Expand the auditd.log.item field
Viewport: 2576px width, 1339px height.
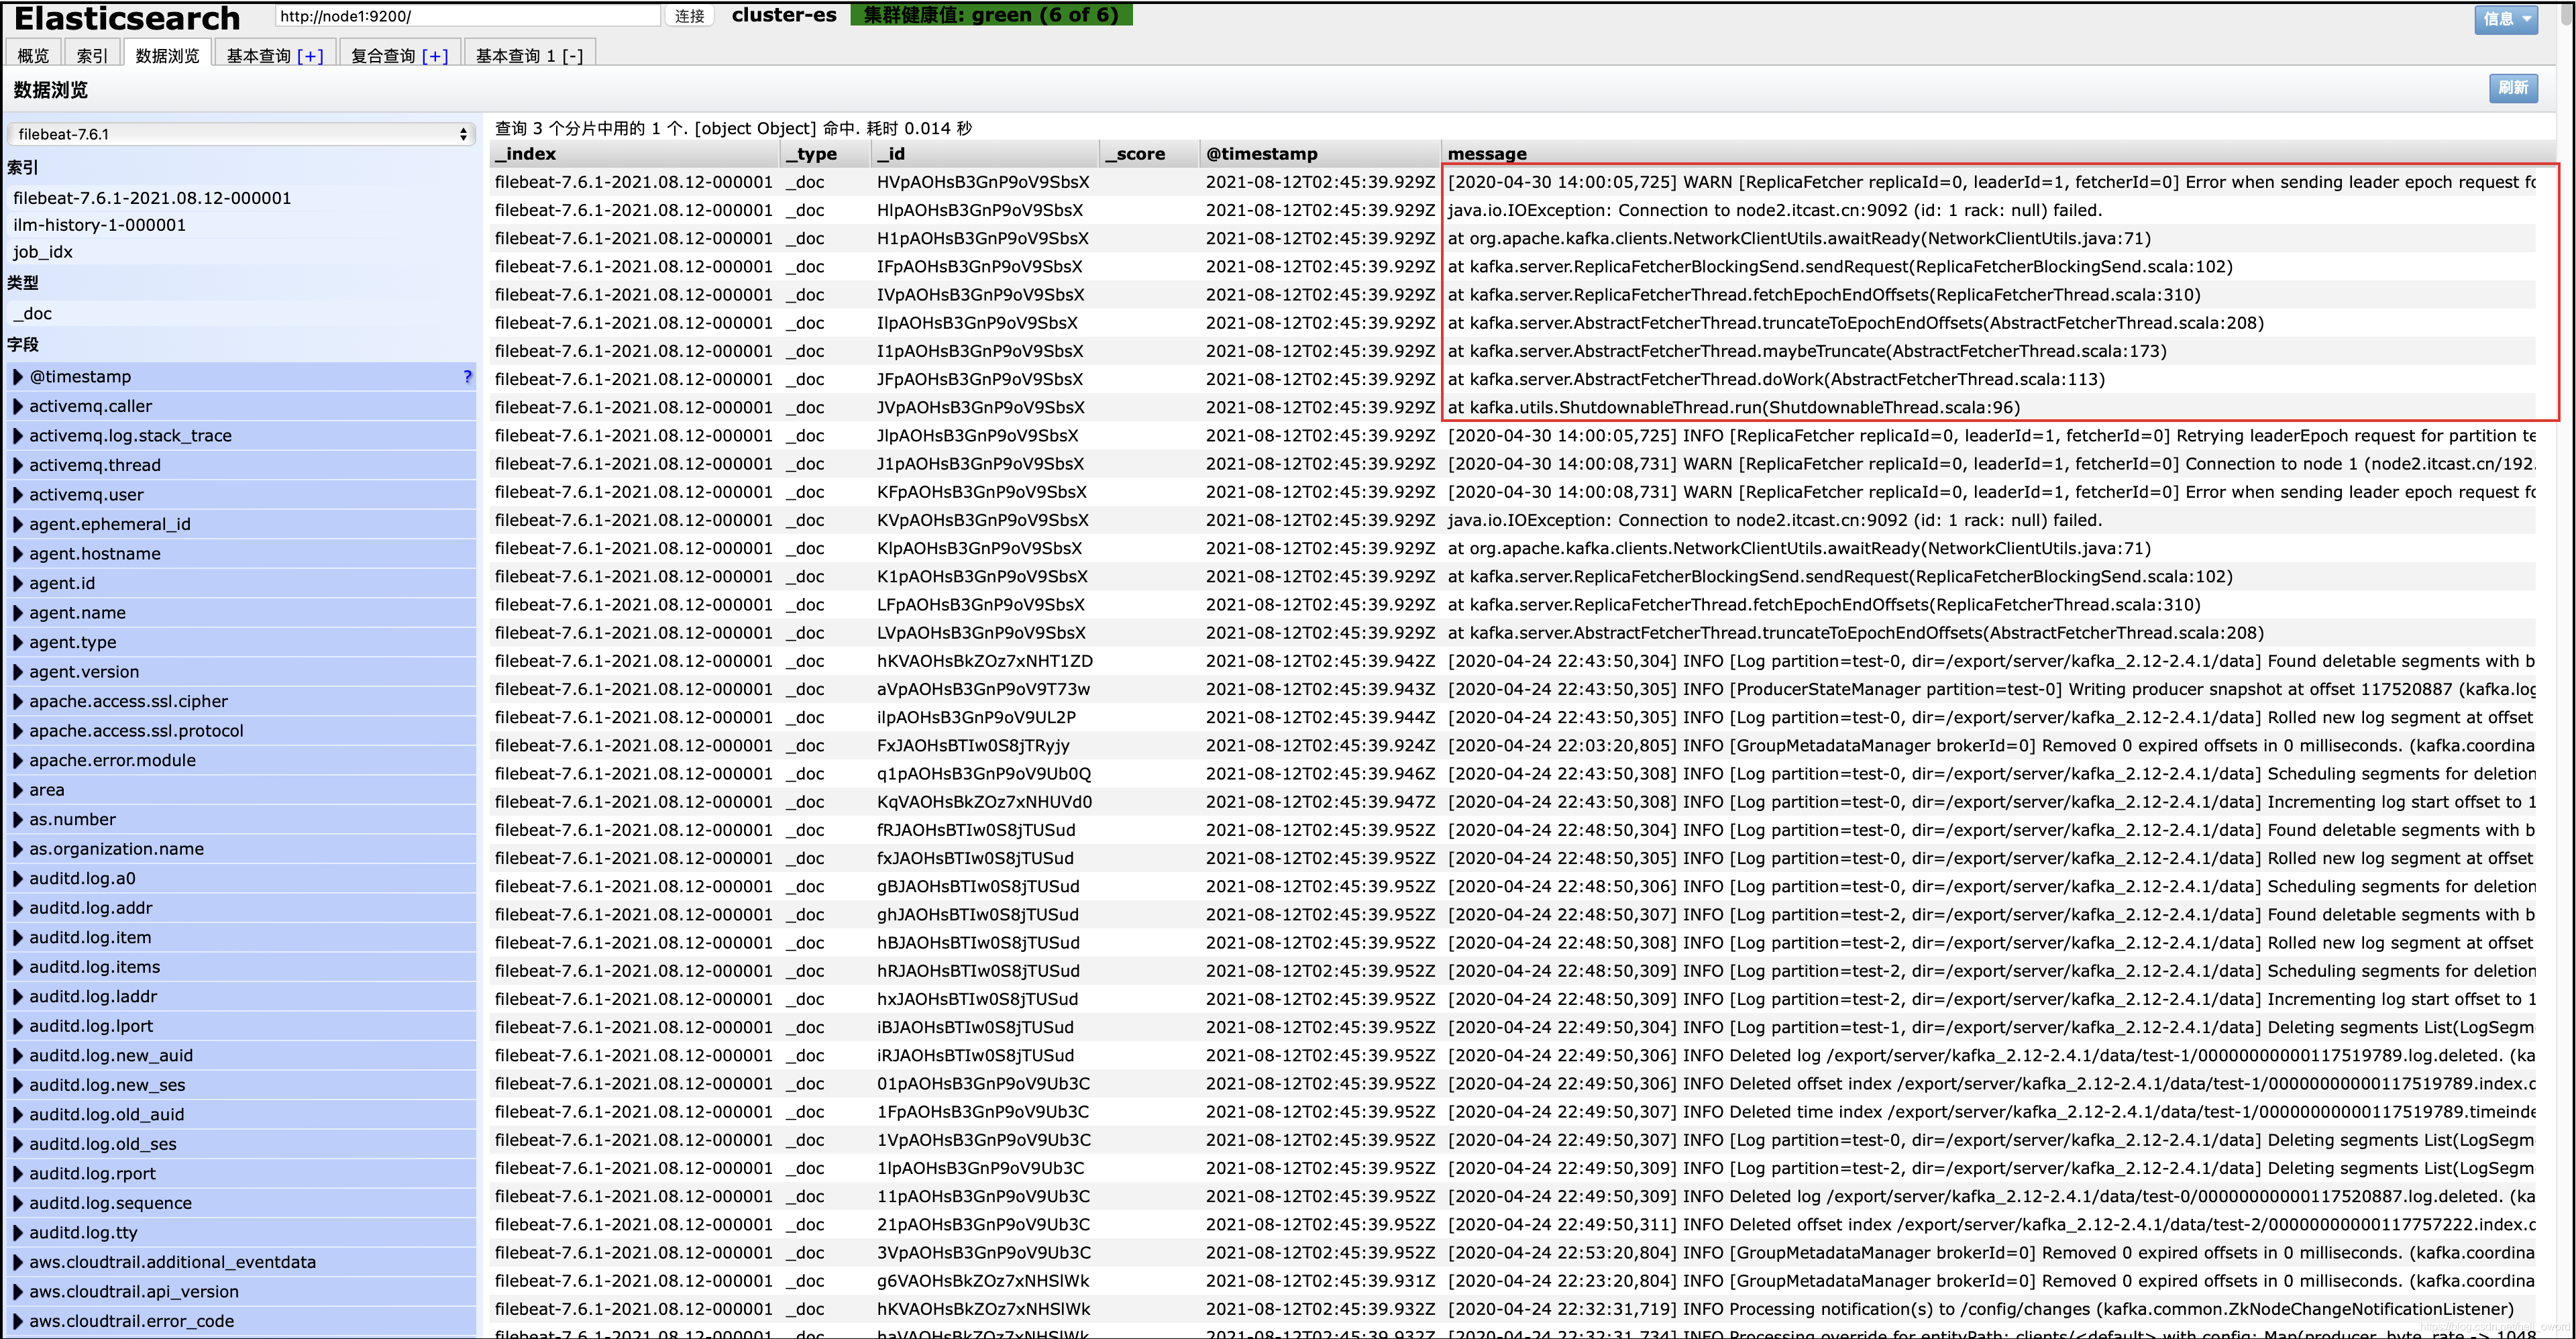pos(241,937)
